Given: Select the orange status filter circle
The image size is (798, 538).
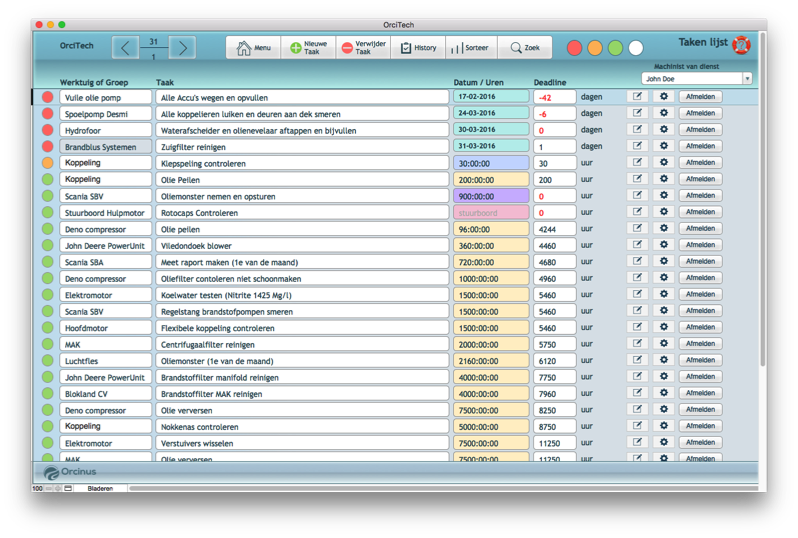Looking at the screenshot, I should coord(595,48).
